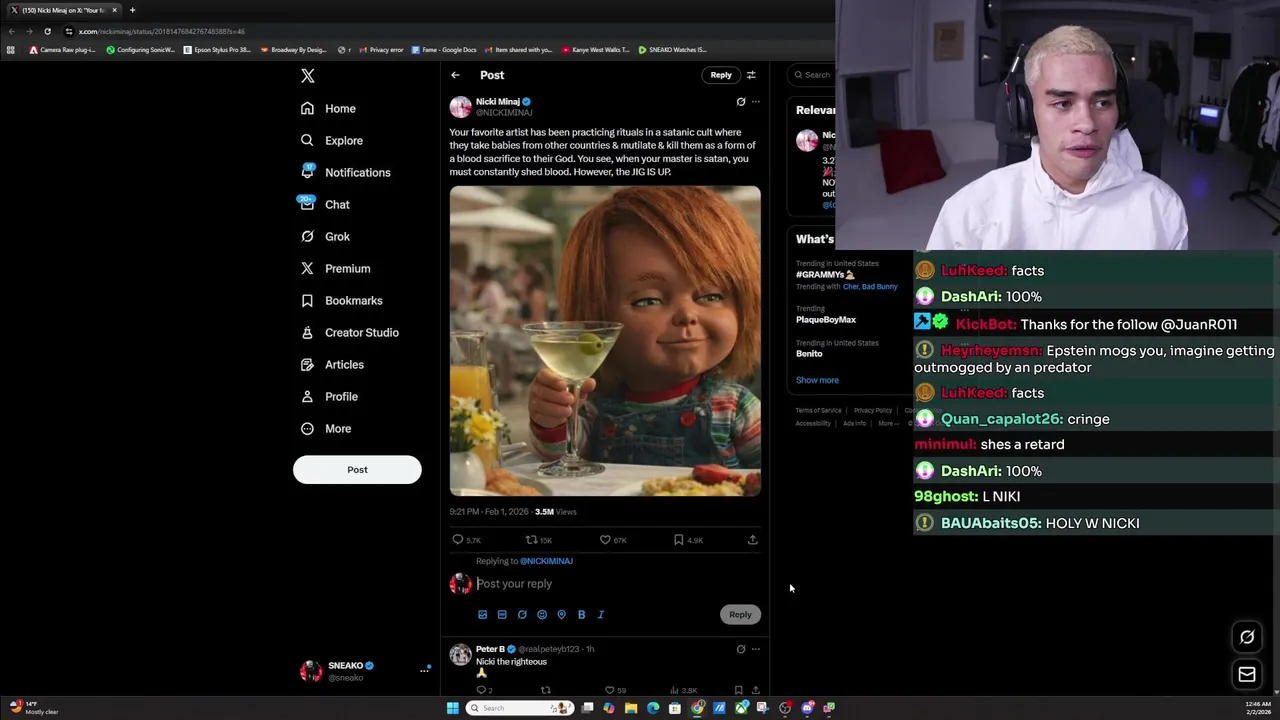Open Microsoft Edge from the taskbar
The image size is (1280, 720).
pos(653,708)
